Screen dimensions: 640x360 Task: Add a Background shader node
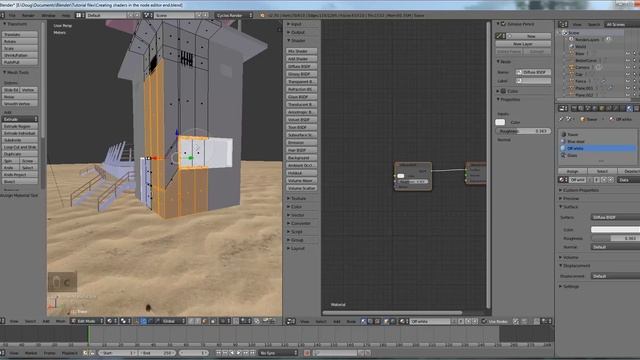click(x=302, y=158)
